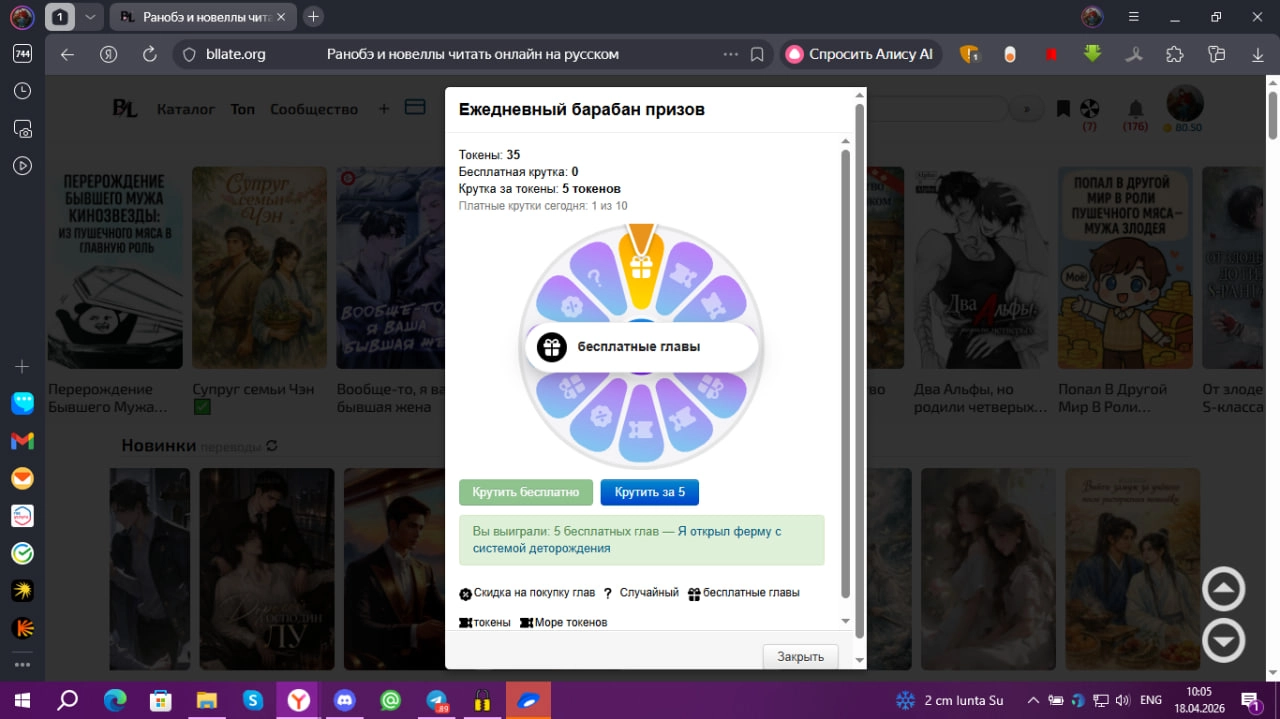Screen dimensions: 1280x719
Task: Click the Yandex home 'Я' button in toolbar
Action: click(x=108, y=55)
